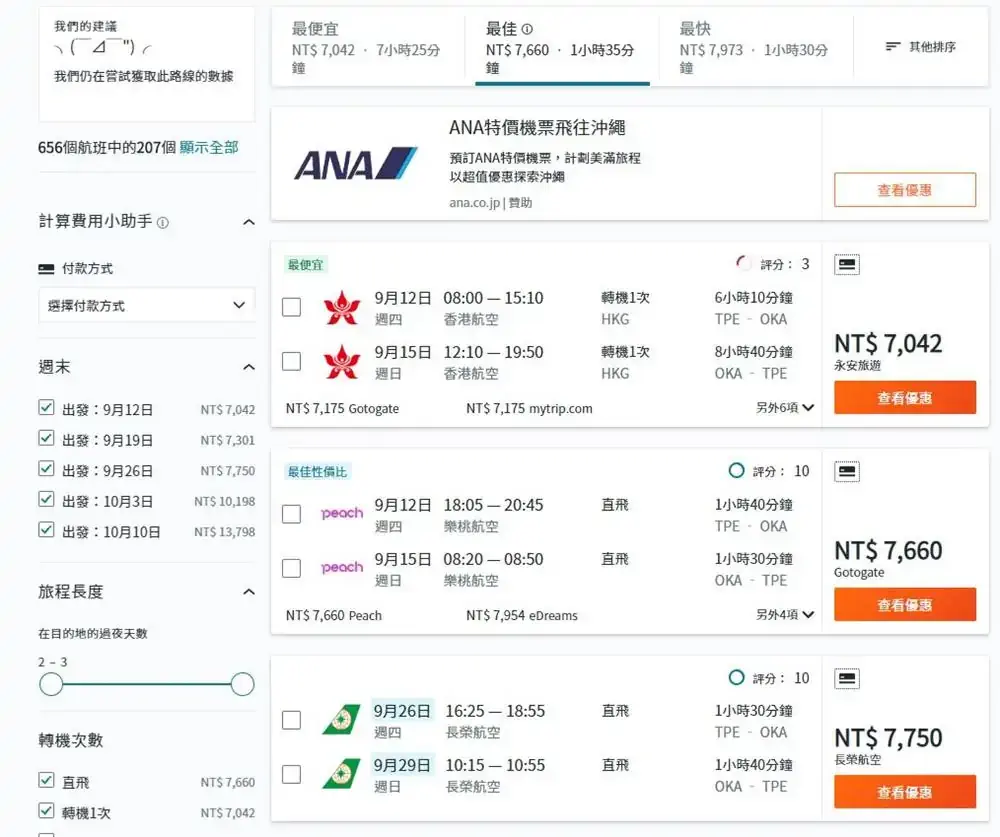This screenshot has height=837, width=1000.
Task: Toggle the 直飛 stops filter checkbox
Action: click(46, 780)
